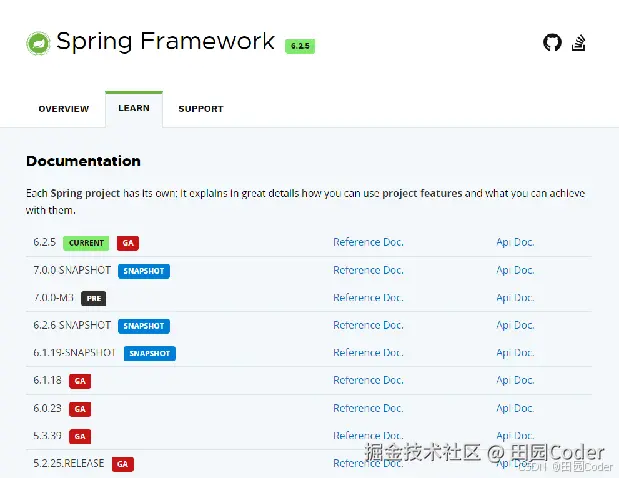Click the version text 7.0.0-M3

click(x=54, y=298)
